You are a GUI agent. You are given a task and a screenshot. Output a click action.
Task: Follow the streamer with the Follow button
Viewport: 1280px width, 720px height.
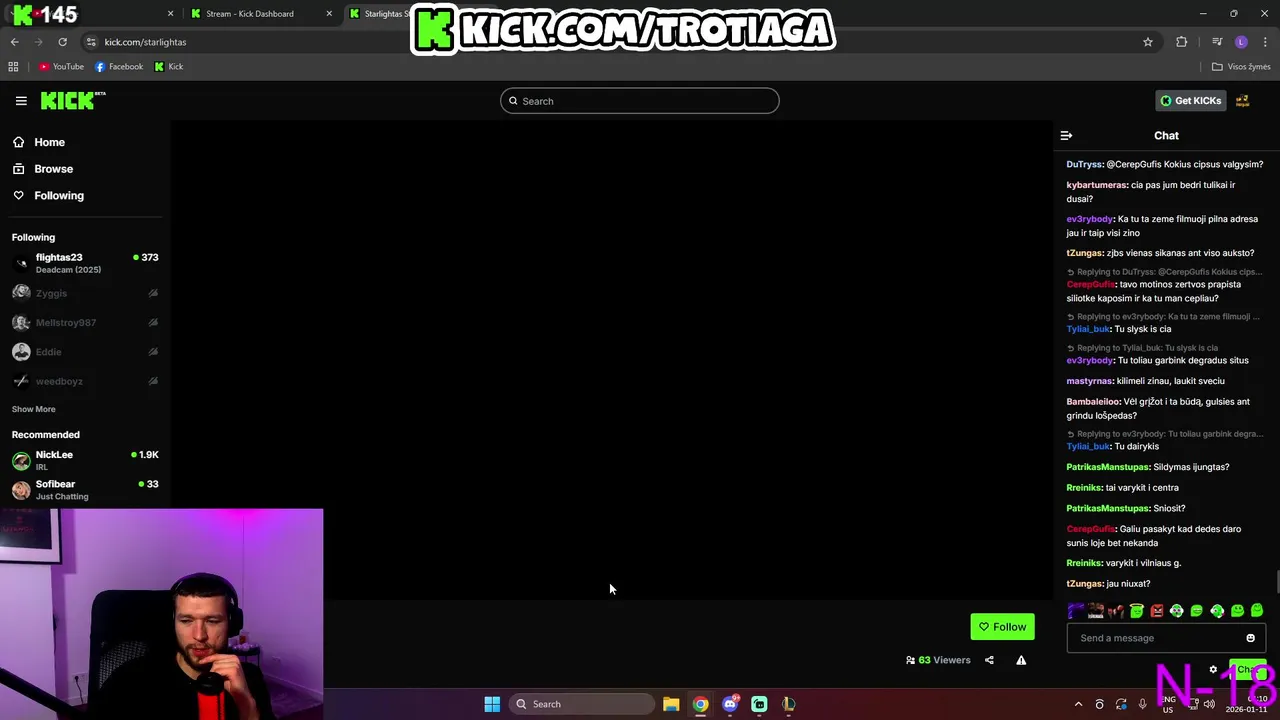click(1002, 627)
